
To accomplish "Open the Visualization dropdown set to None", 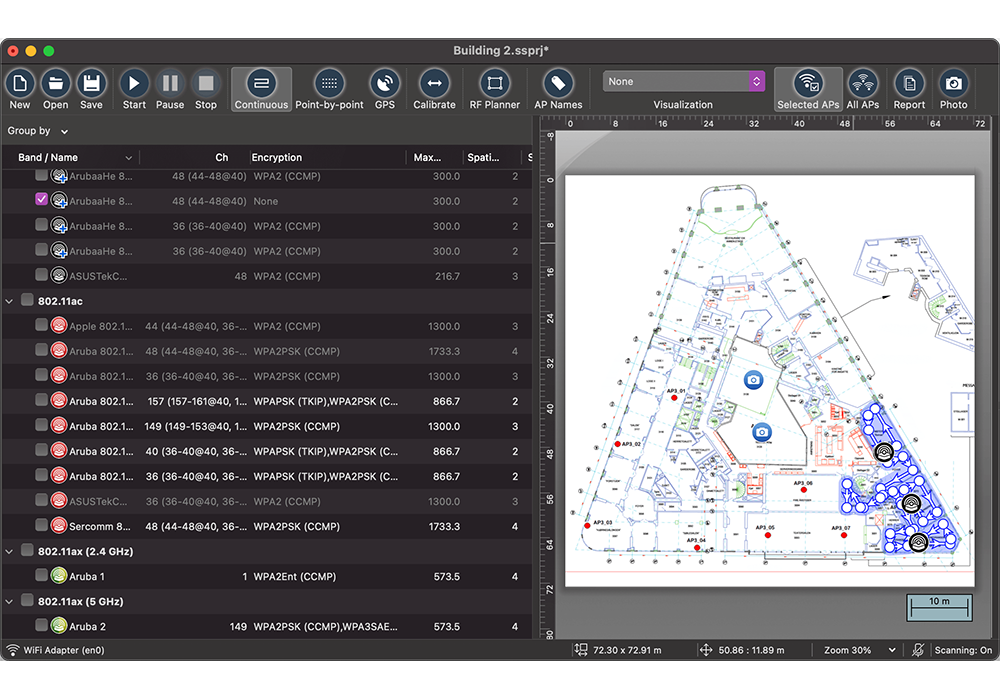I will pyautogui.click(x=683, y=82).
